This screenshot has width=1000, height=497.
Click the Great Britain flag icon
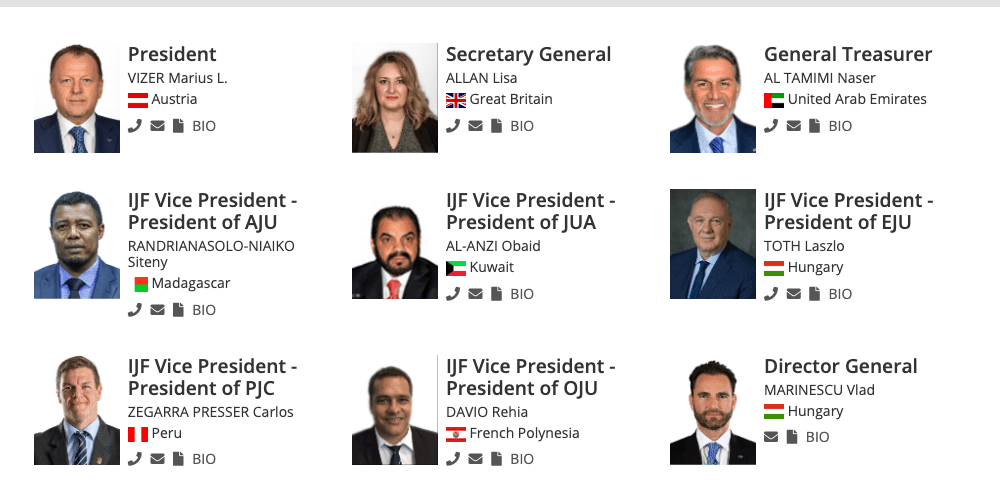click(x=456, y=100)
